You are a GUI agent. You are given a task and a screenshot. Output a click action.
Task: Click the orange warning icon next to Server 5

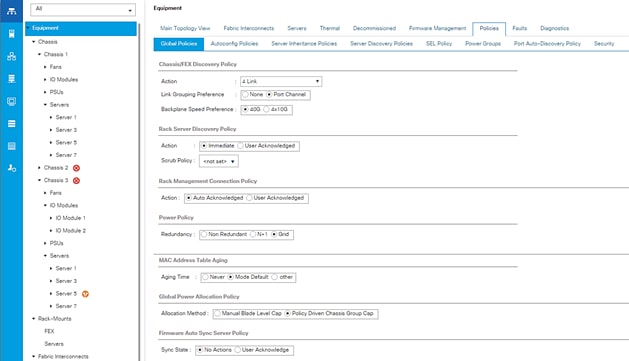pyautogui.click(x=85, y=294)
